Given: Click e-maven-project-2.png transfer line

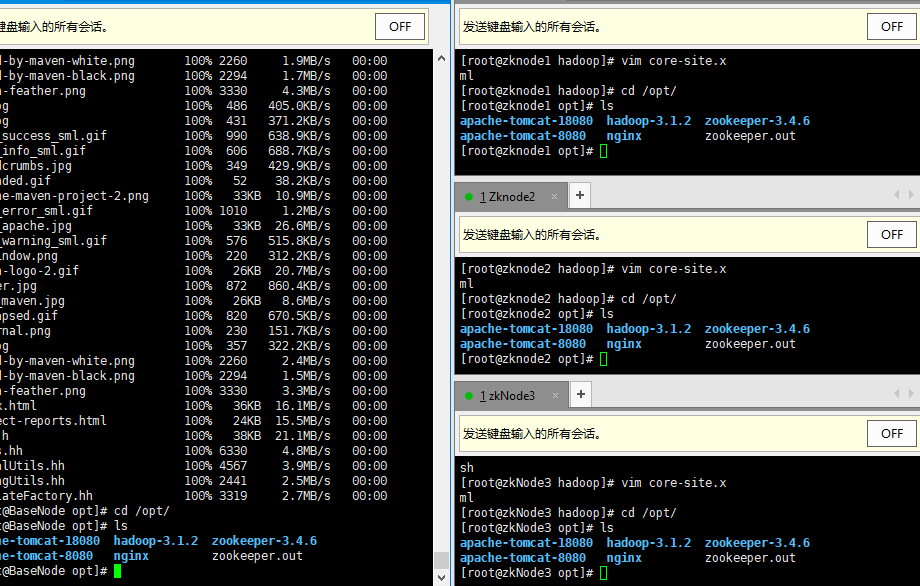Looking at the screenshot, I should 194,196.
